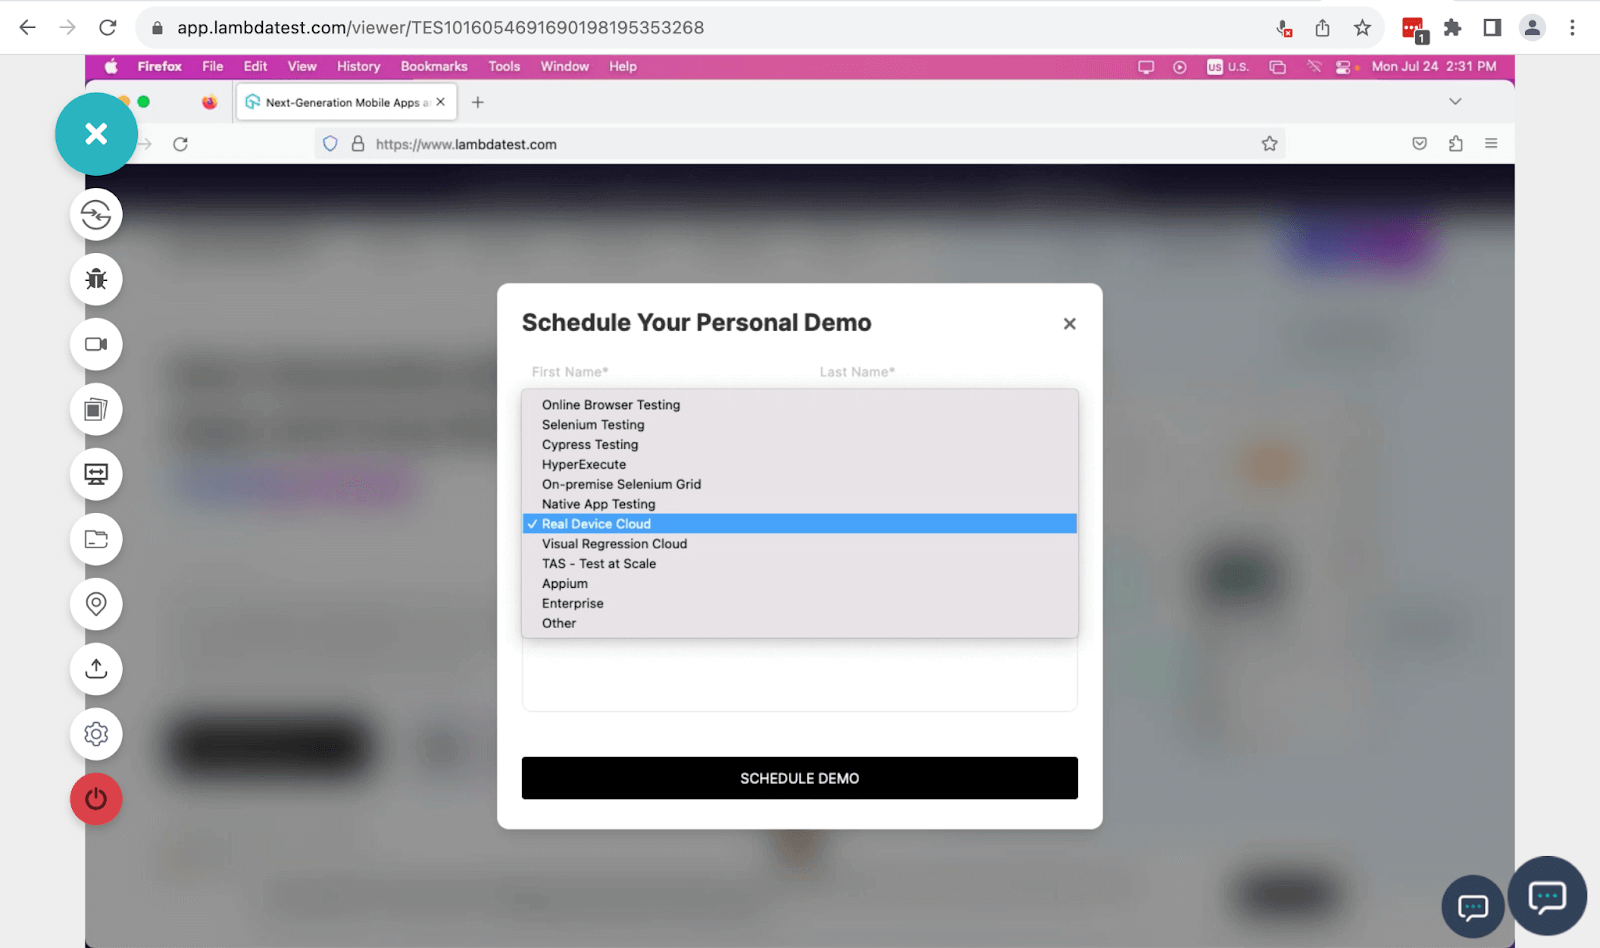Open session settings gear icon
1600x948 pixels.
coord(96,734)
